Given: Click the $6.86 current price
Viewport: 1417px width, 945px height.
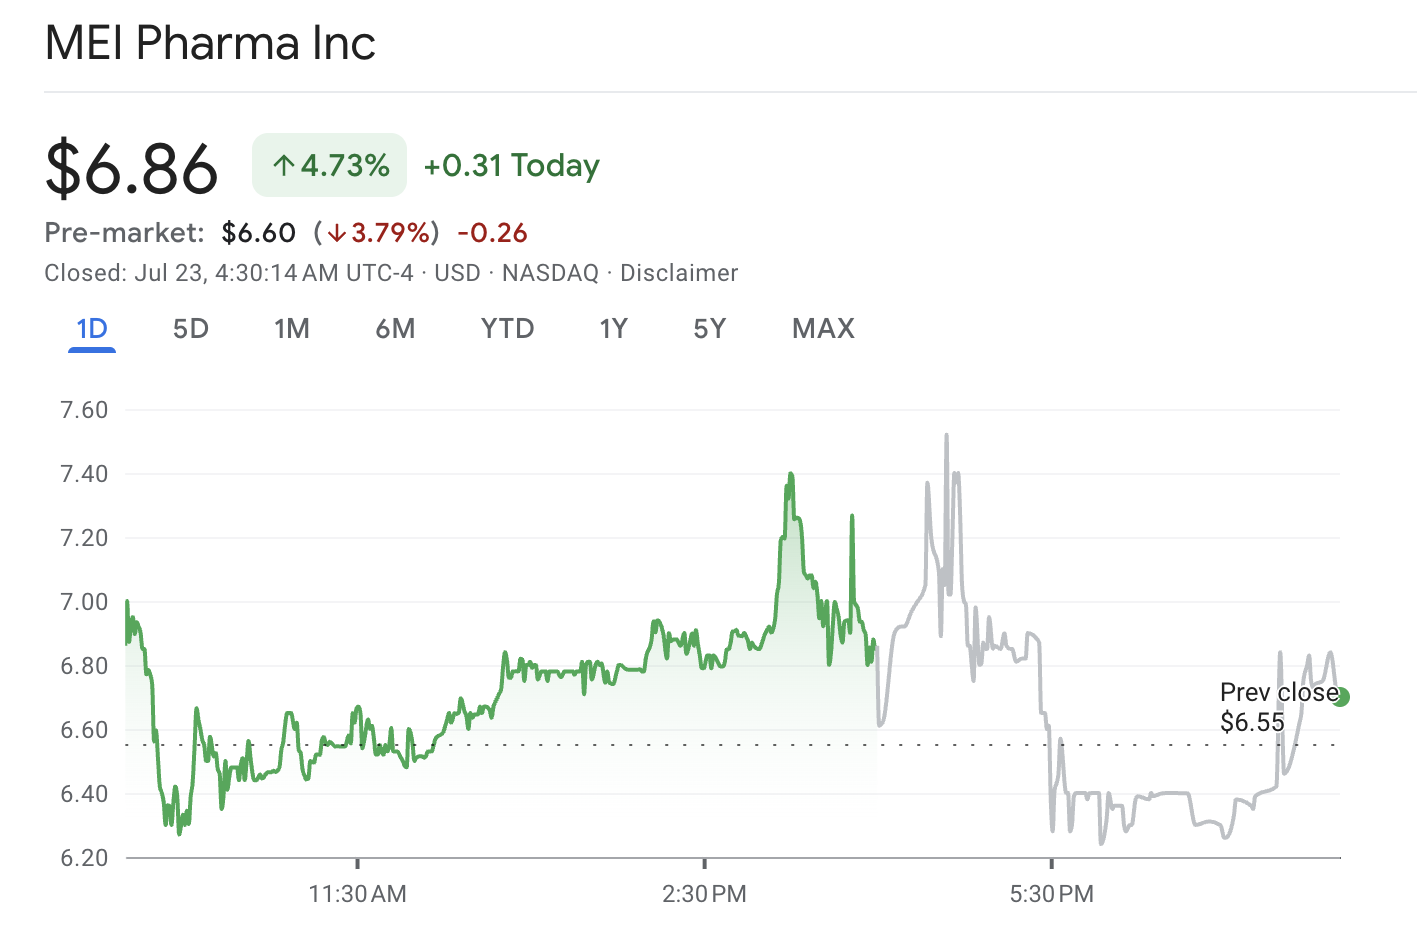Looking at the screenshot, I should point(130,168).
